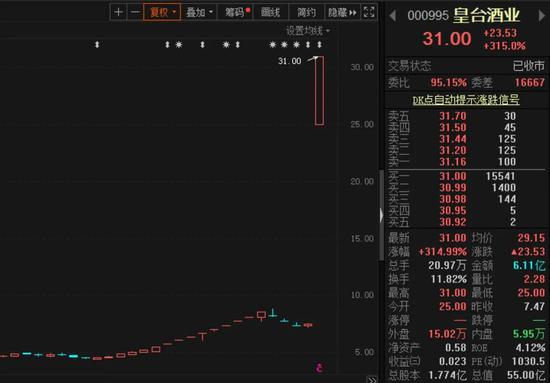Click the 金额 6.11亿 value
550x383 pixels.
[x=529, y=266]
